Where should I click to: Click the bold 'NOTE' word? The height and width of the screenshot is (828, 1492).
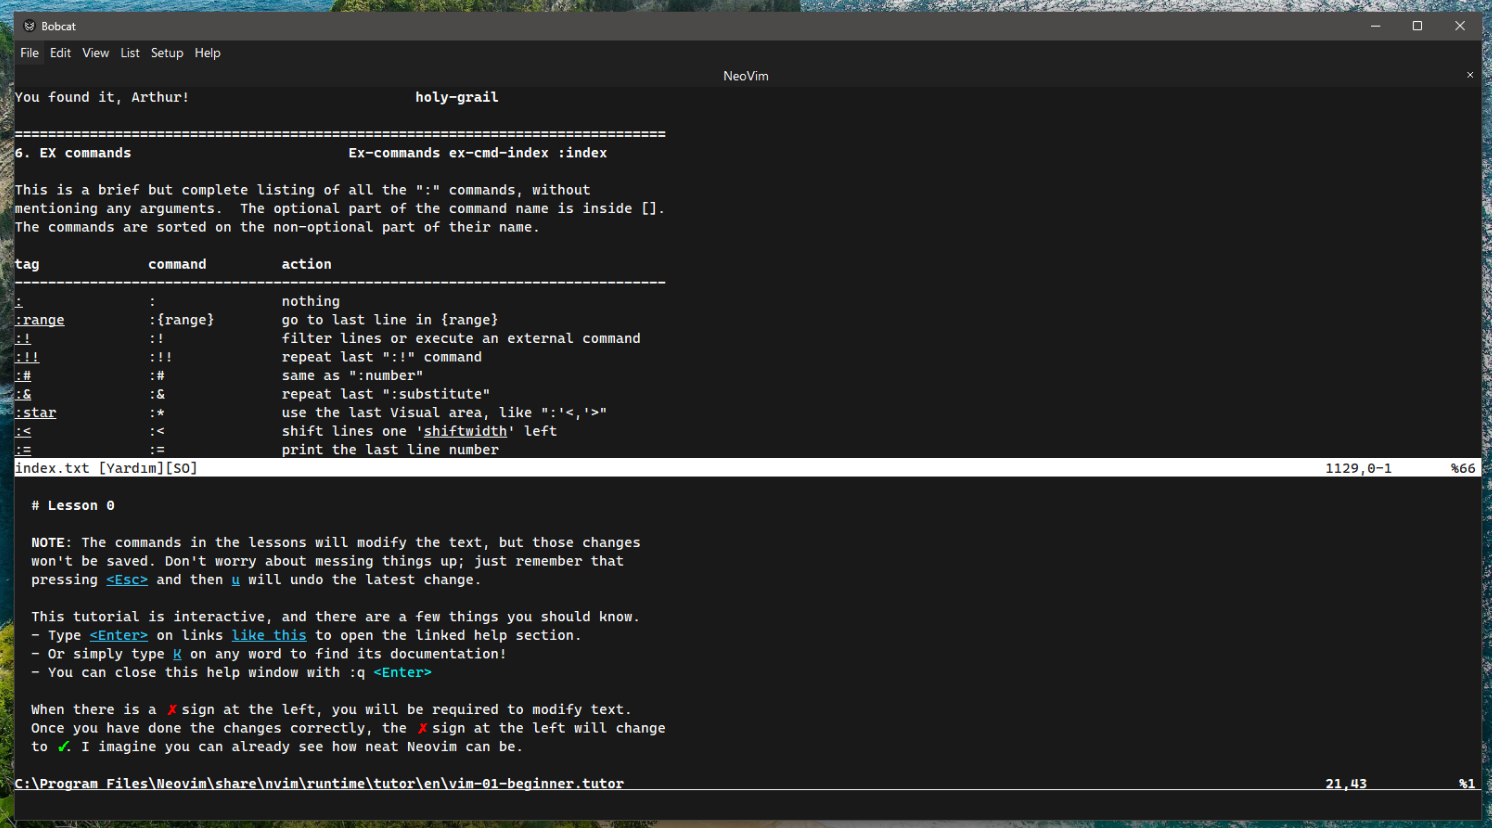click(48, 543)
